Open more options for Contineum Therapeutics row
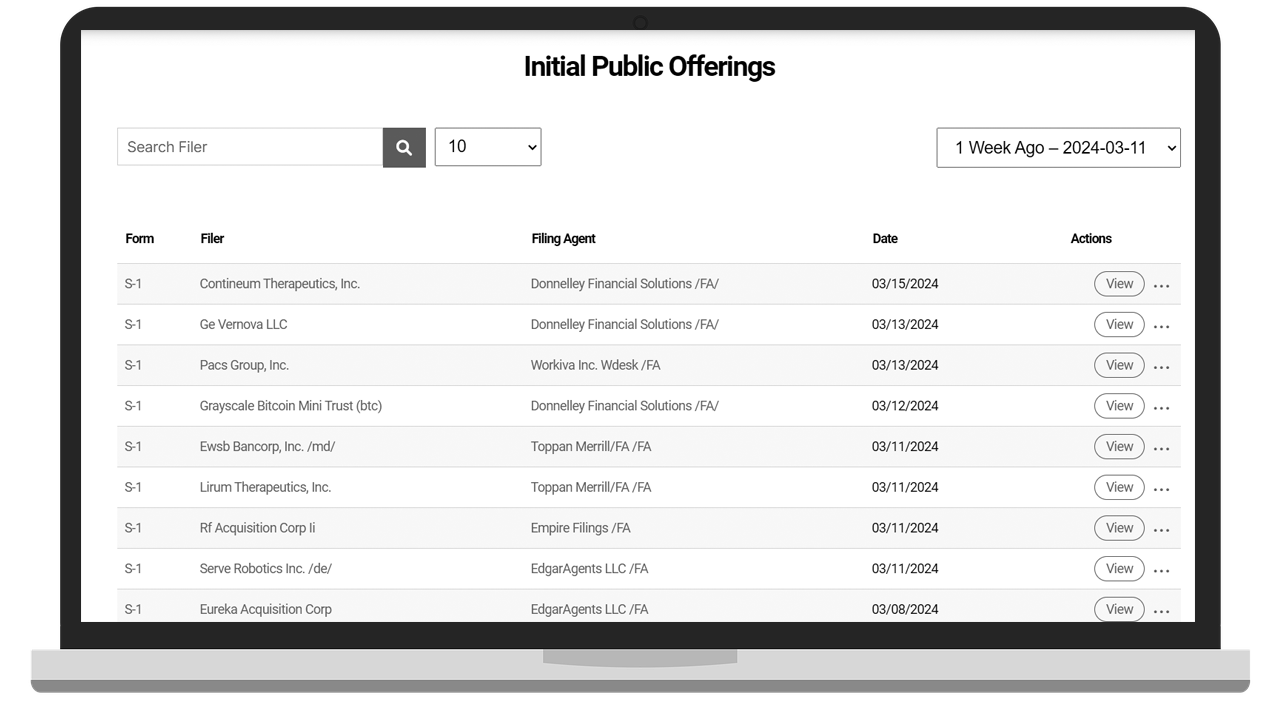This screenshot has width=1280, height=720. pyautogui.click(x=1161, y=285)
